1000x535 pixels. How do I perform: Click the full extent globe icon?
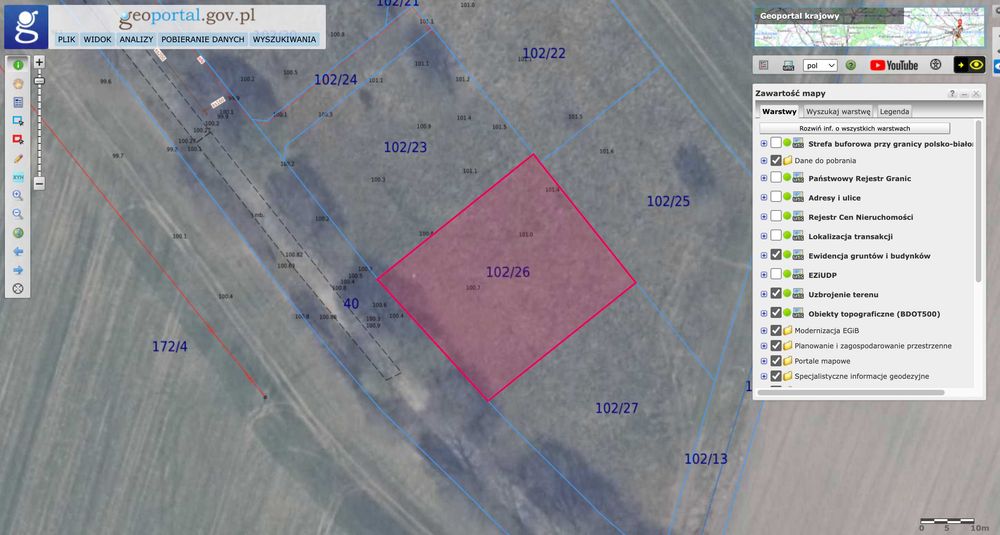[18, 233]
